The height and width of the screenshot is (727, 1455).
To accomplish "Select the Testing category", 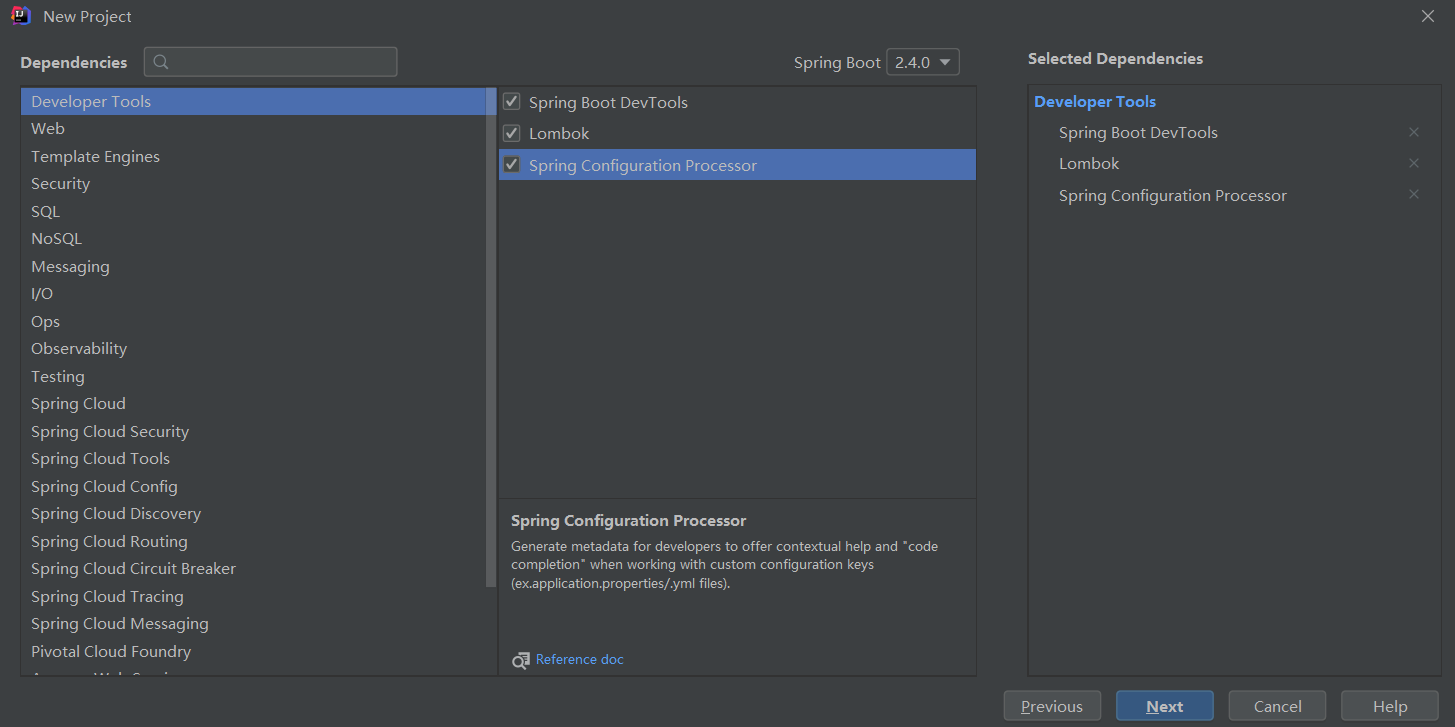I will (x=253, y=376).
